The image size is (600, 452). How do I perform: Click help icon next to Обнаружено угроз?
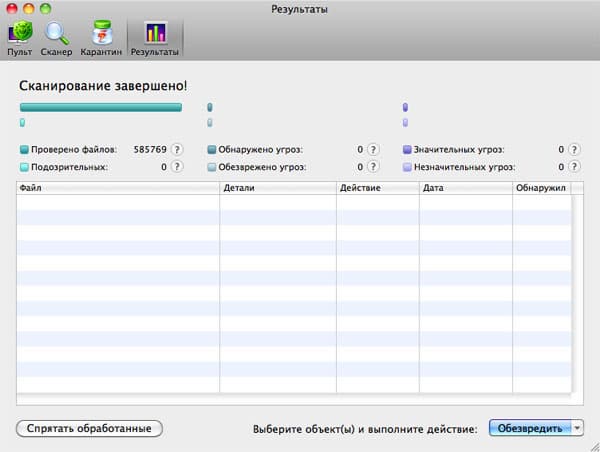pyautogui.click(x=373, y=150)
